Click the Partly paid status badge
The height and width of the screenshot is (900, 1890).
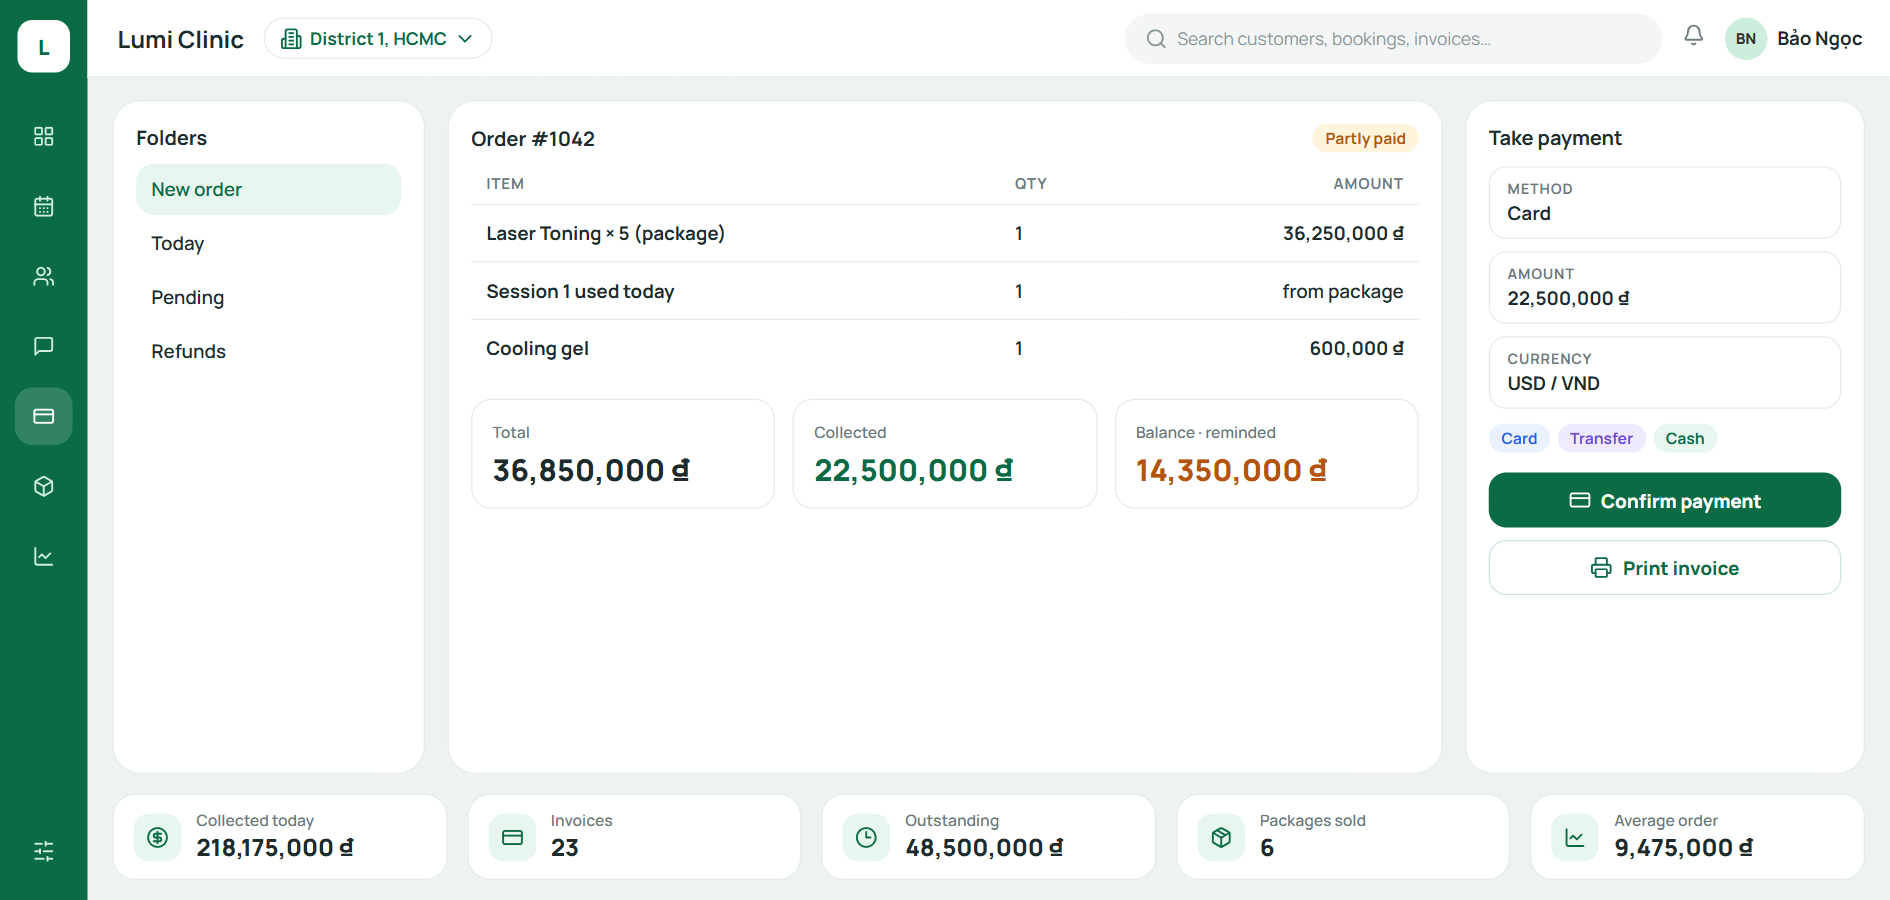click(x=1365, y=138)
